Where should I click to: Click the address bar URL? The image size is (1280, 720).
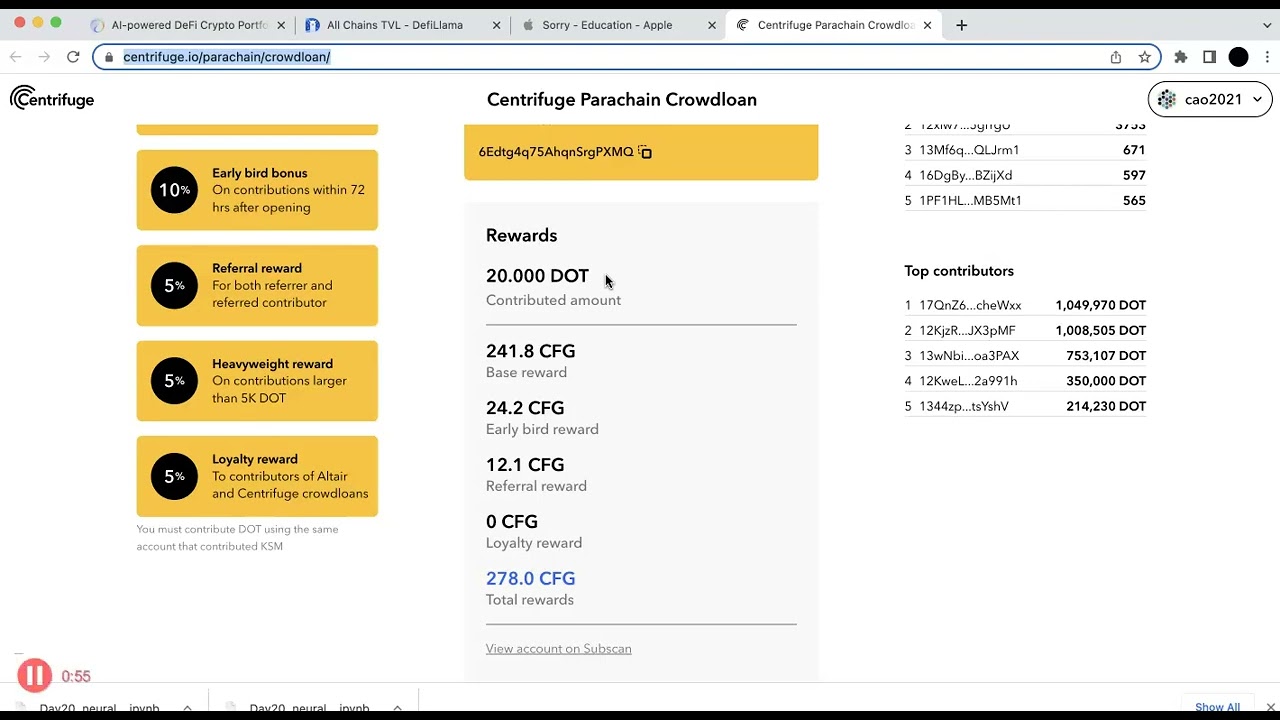tap(227, 57)
